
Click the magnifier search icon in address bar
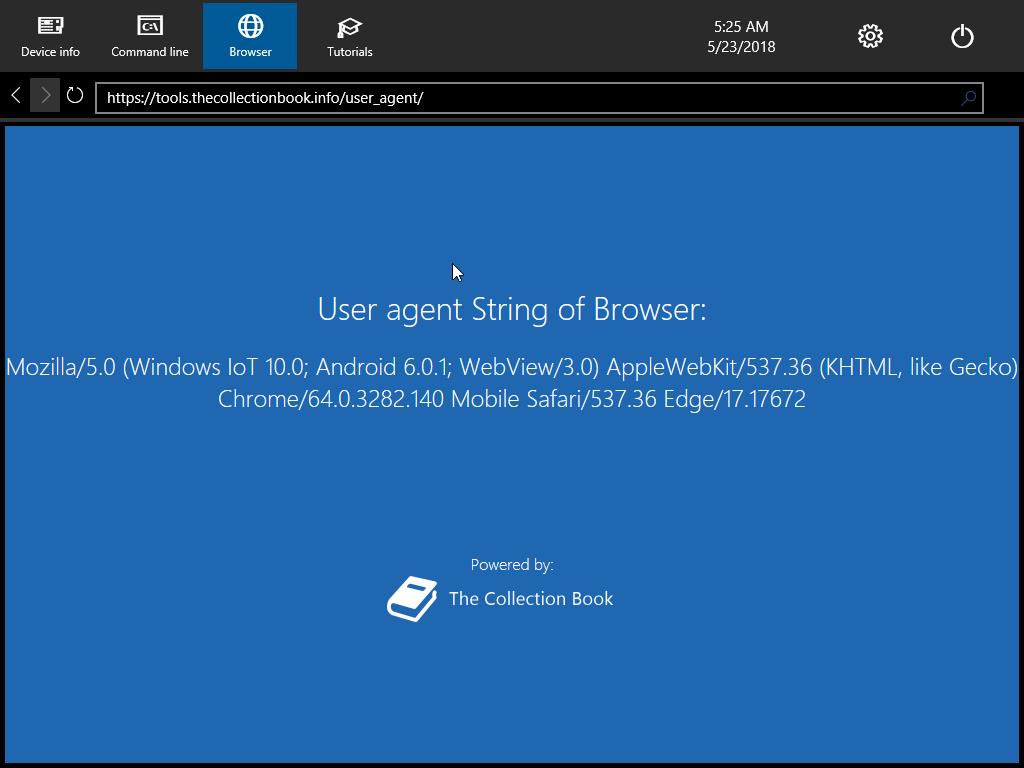pos(968,98)
